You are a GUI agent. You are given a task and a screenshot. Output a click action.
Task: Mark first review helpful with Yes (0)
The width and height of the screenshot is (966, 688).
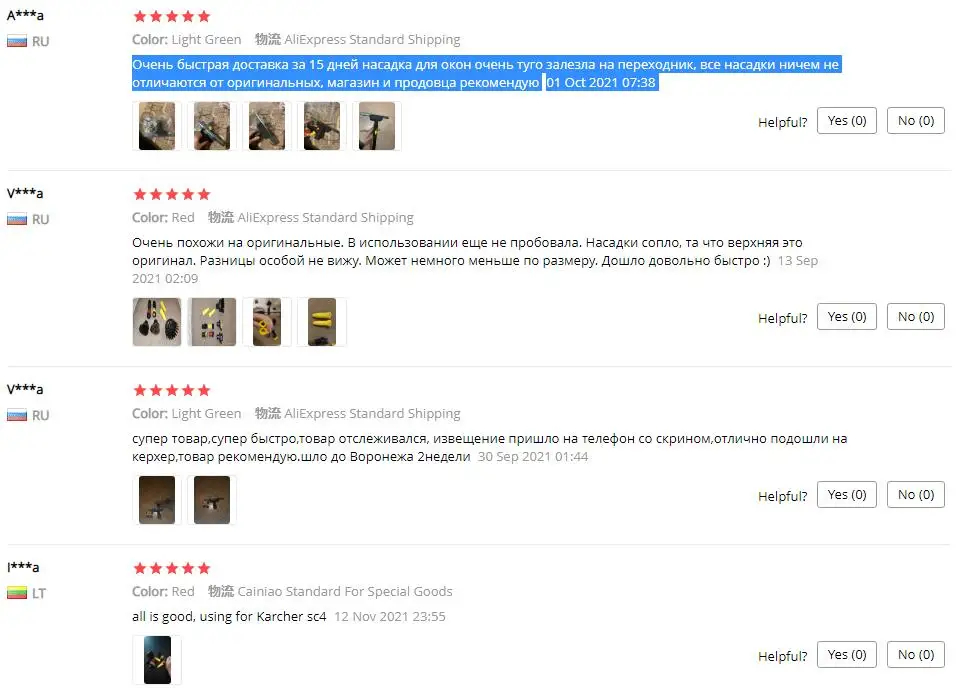coord(846,121)
